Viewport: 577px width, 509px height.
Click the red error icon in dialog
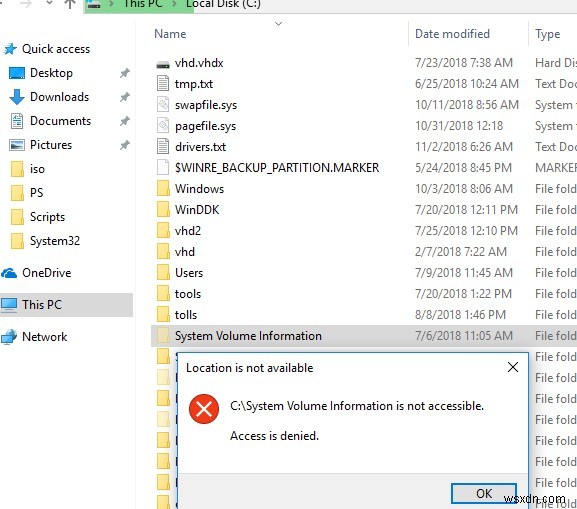point(204,409)
